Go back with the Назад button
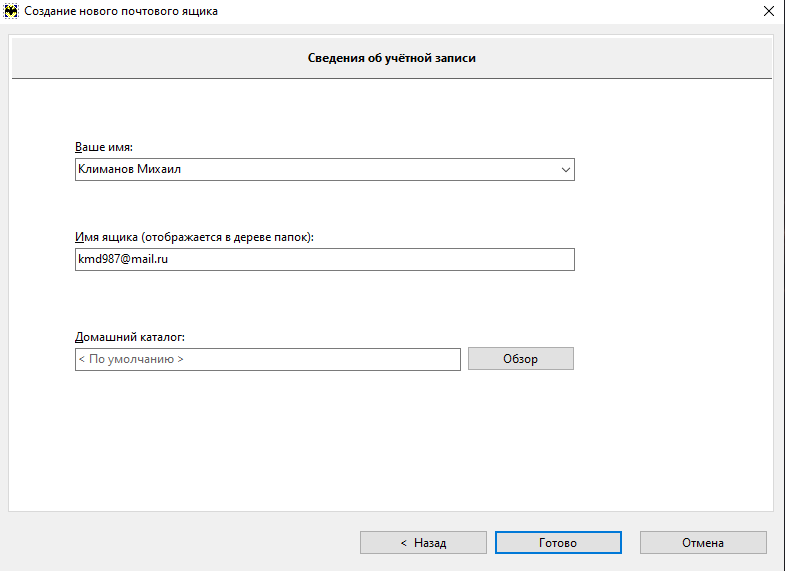This screenshot has width=785, height=571. (423, 542)
